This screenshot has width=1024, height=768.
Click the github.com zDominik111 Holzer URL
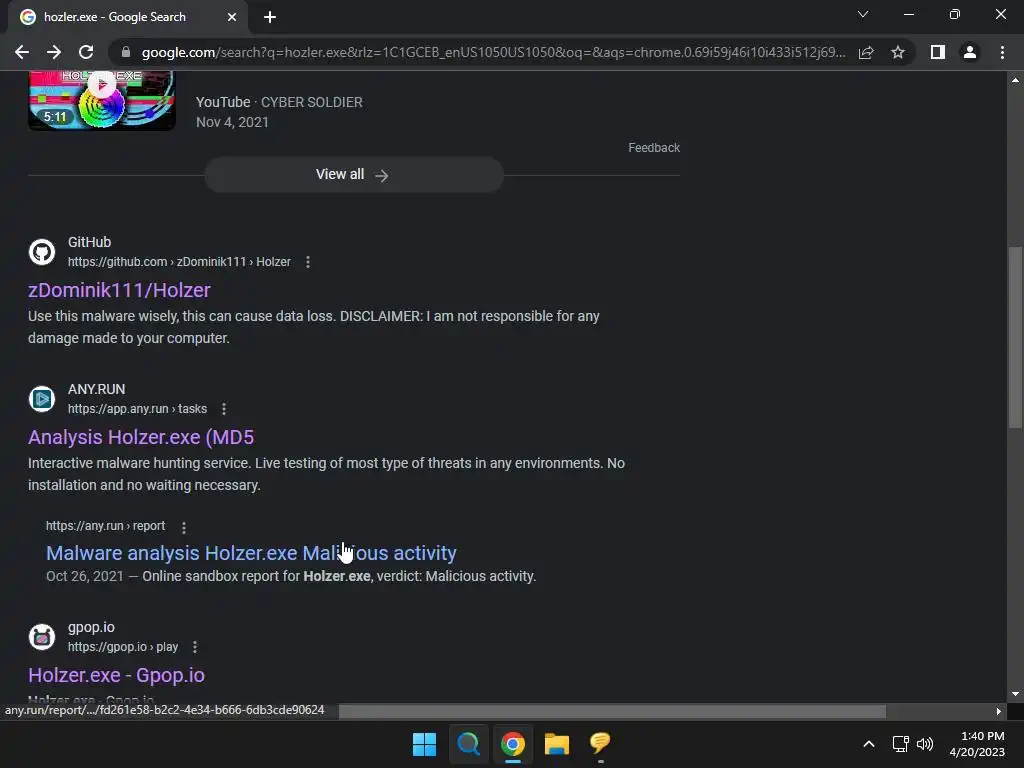click(179, 262)
